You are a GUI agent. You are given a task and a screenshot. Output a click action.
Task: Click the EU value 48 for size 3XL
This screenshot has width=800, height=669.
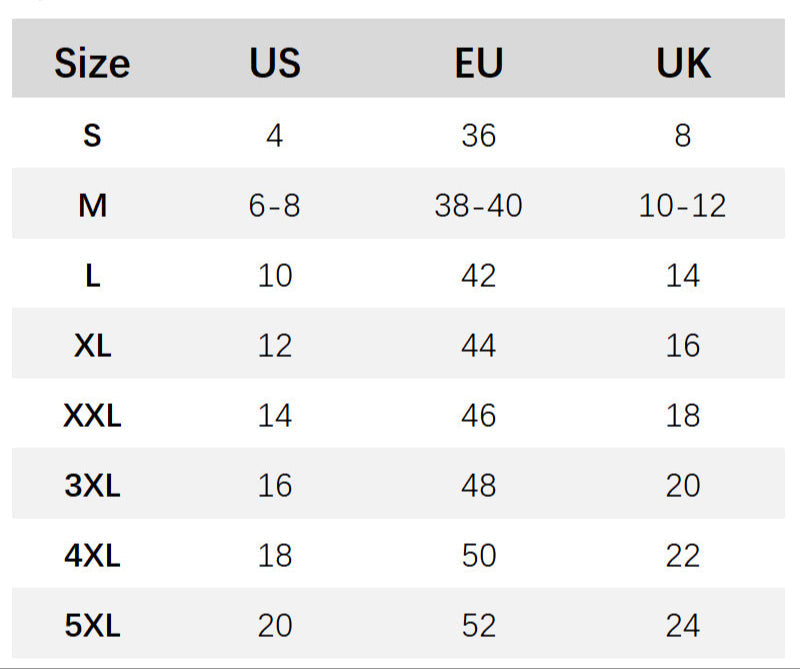478,486
